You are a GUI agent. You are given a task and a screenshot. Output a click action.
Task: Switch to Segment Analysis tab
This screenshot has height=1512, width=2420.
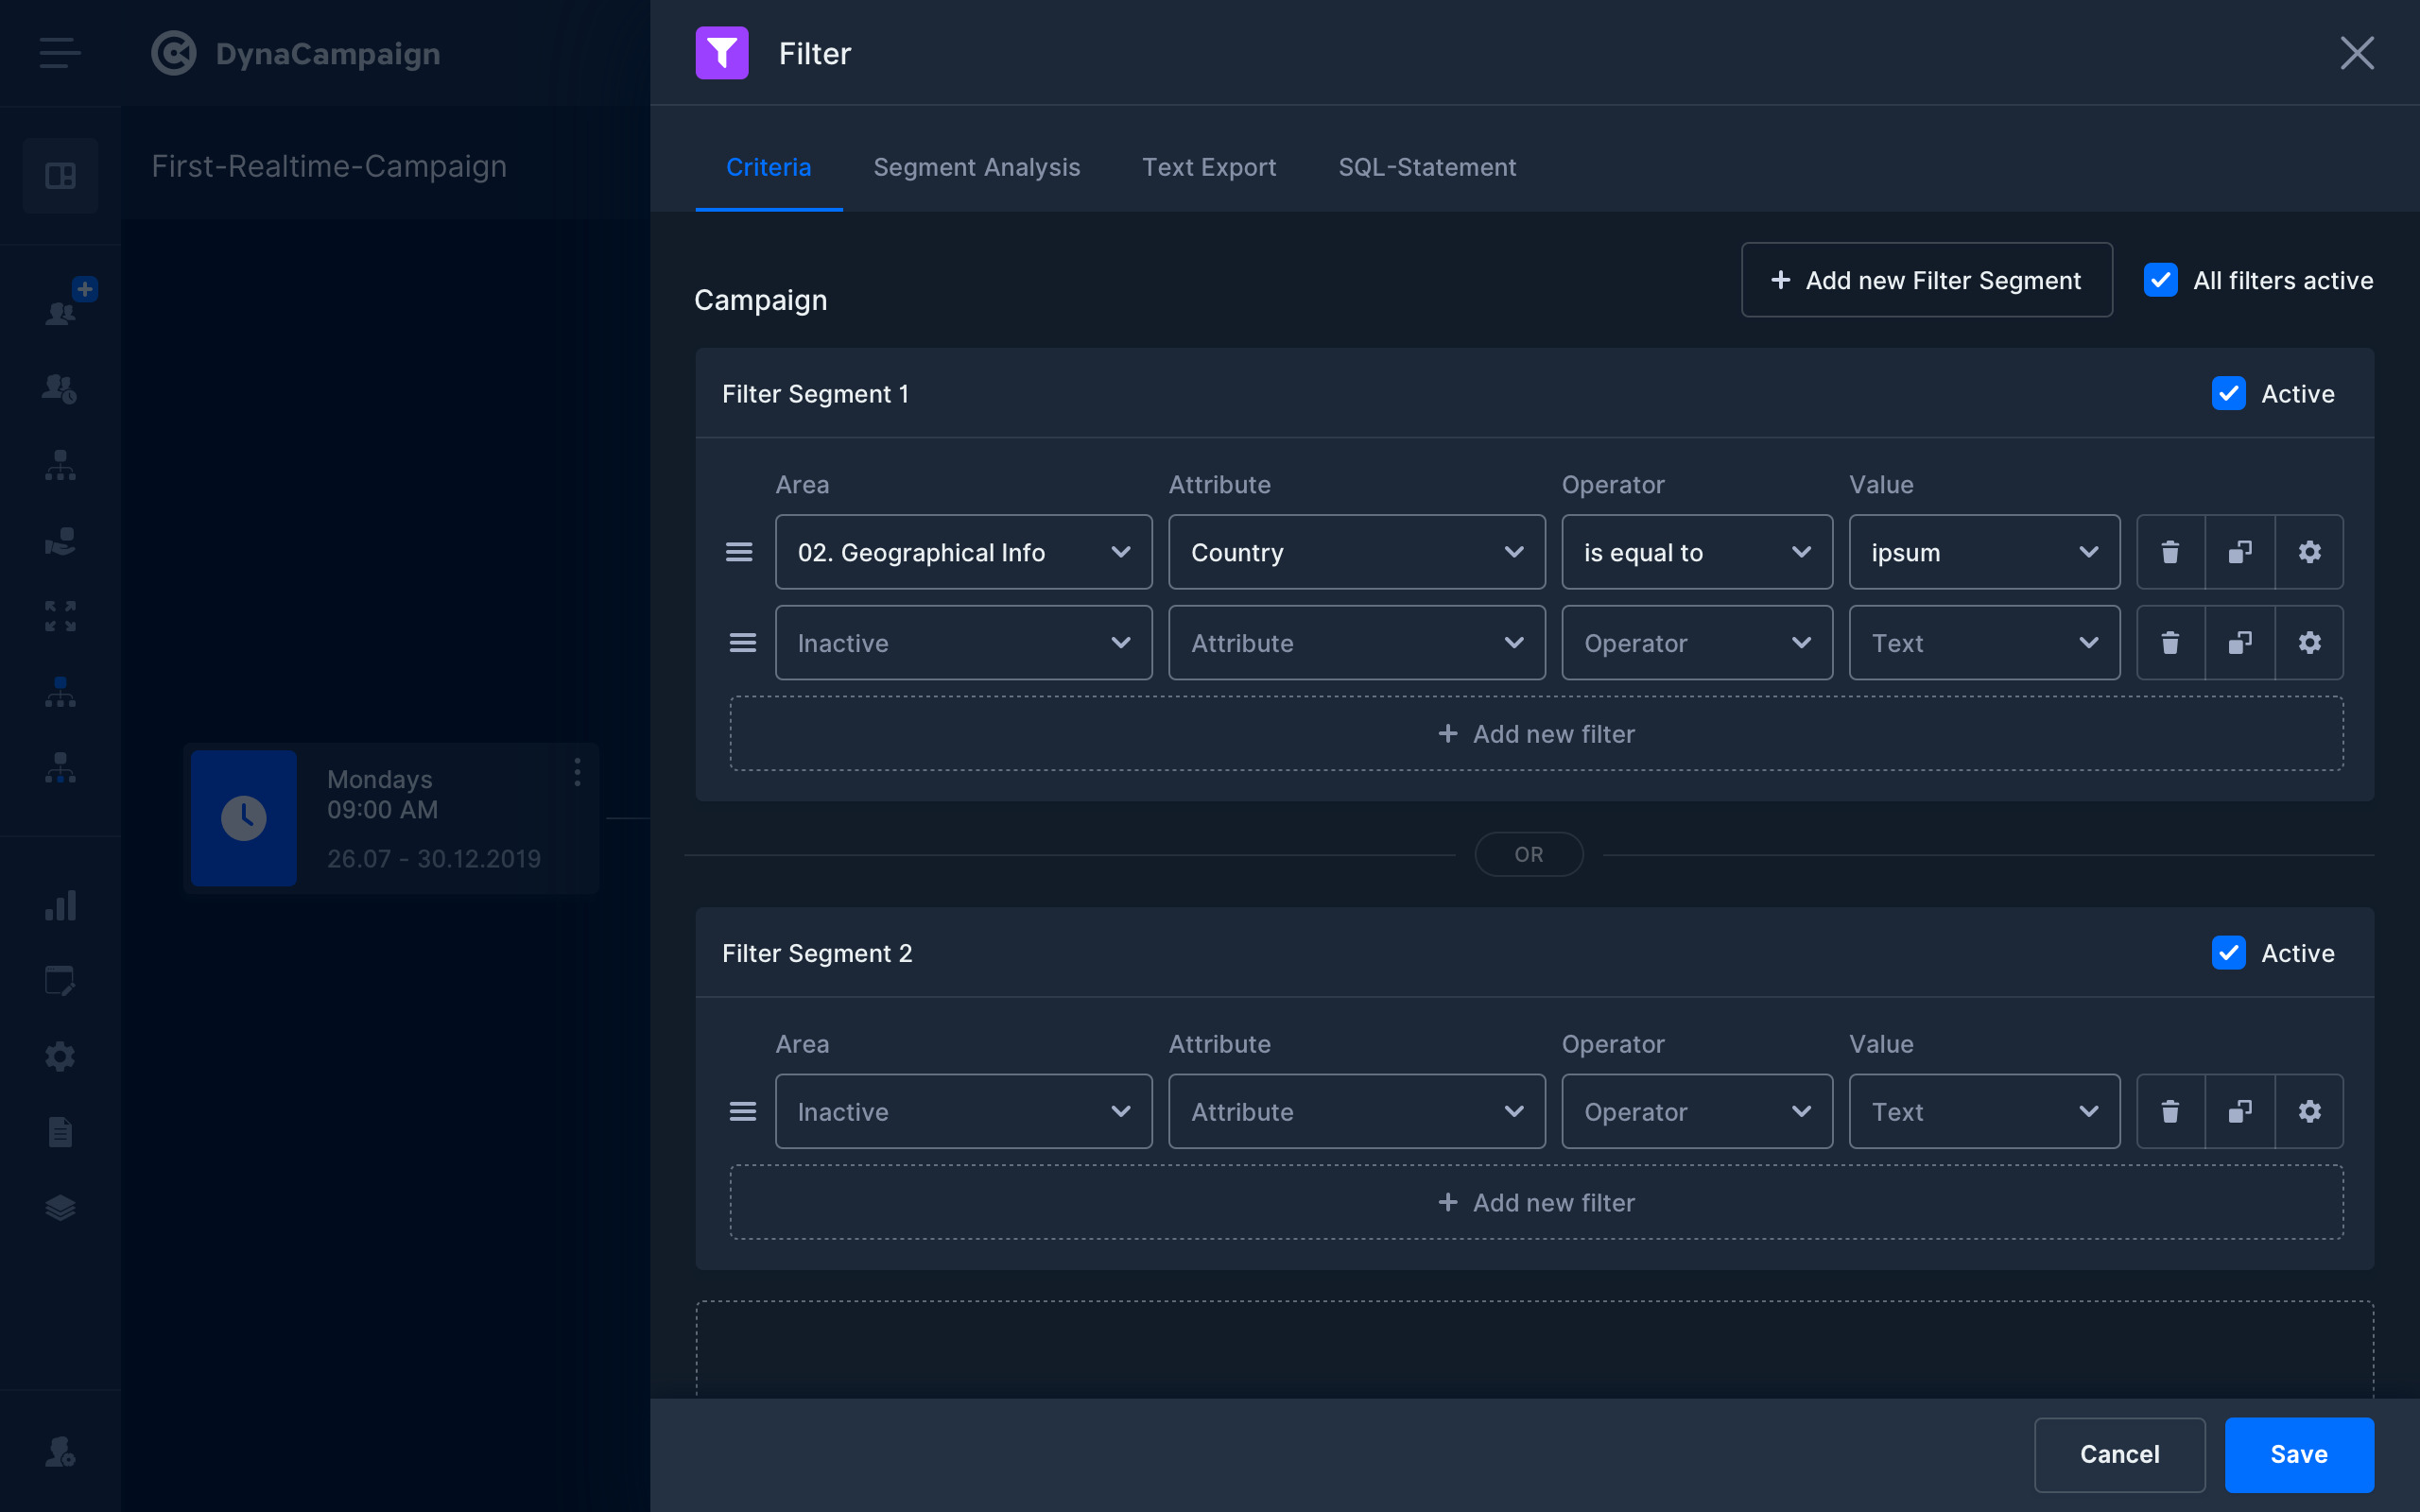[x=976, y=167]
